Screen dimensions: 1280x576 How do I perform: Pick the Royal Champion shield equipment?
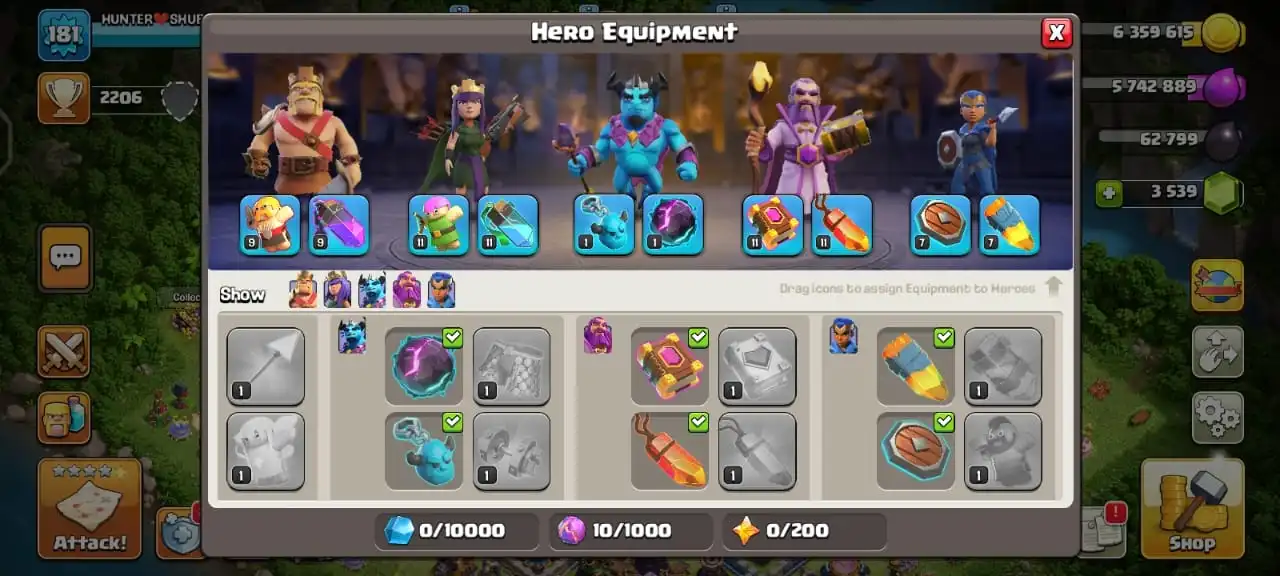point(916,451)
